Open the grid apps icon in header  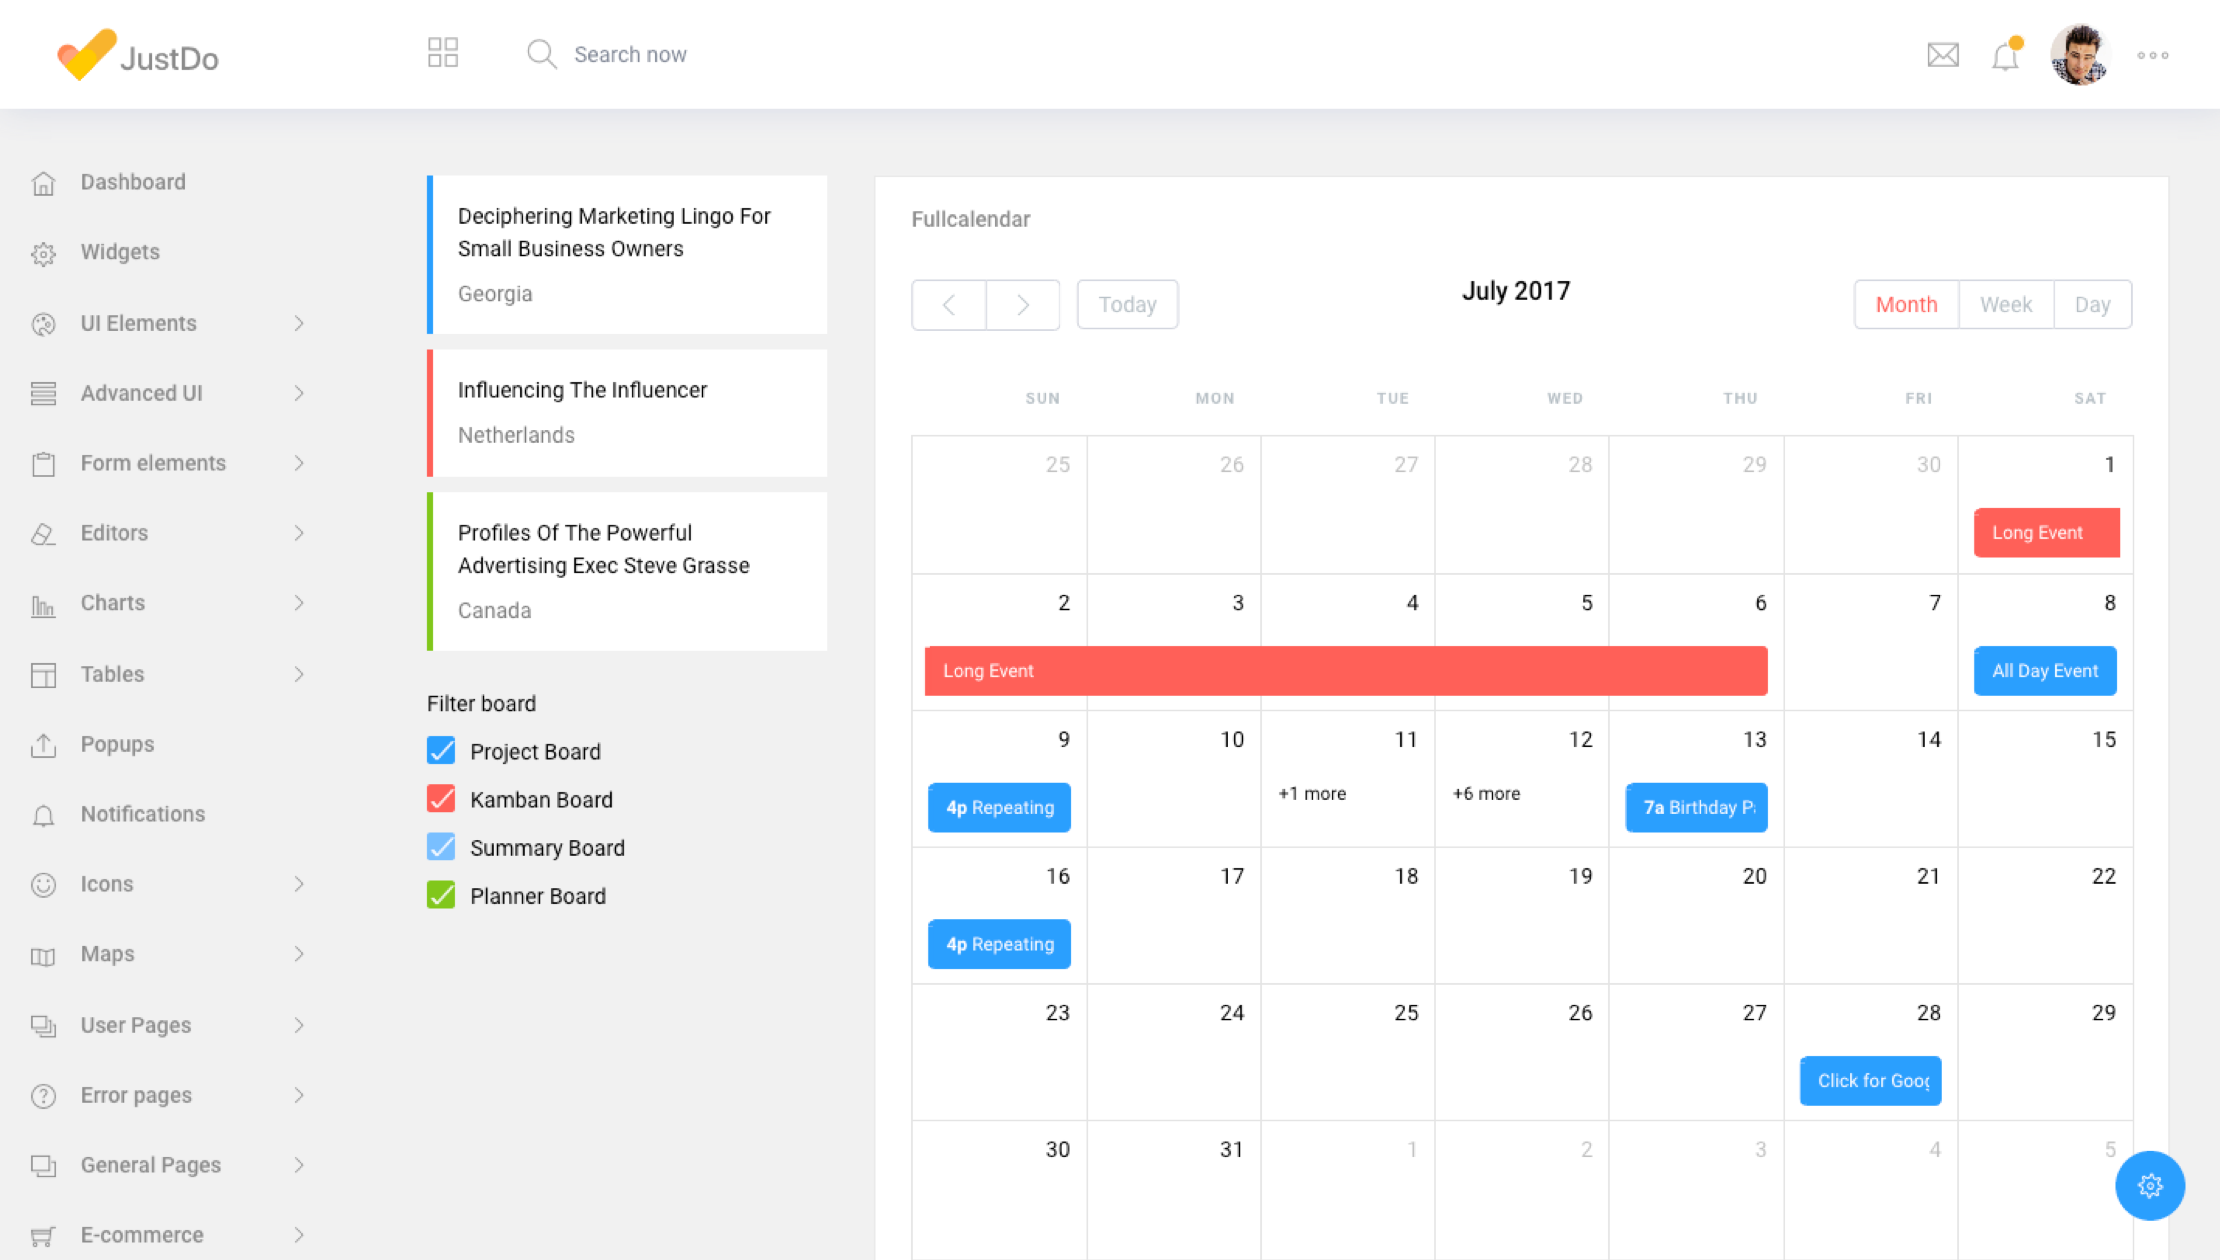[442, 53]
